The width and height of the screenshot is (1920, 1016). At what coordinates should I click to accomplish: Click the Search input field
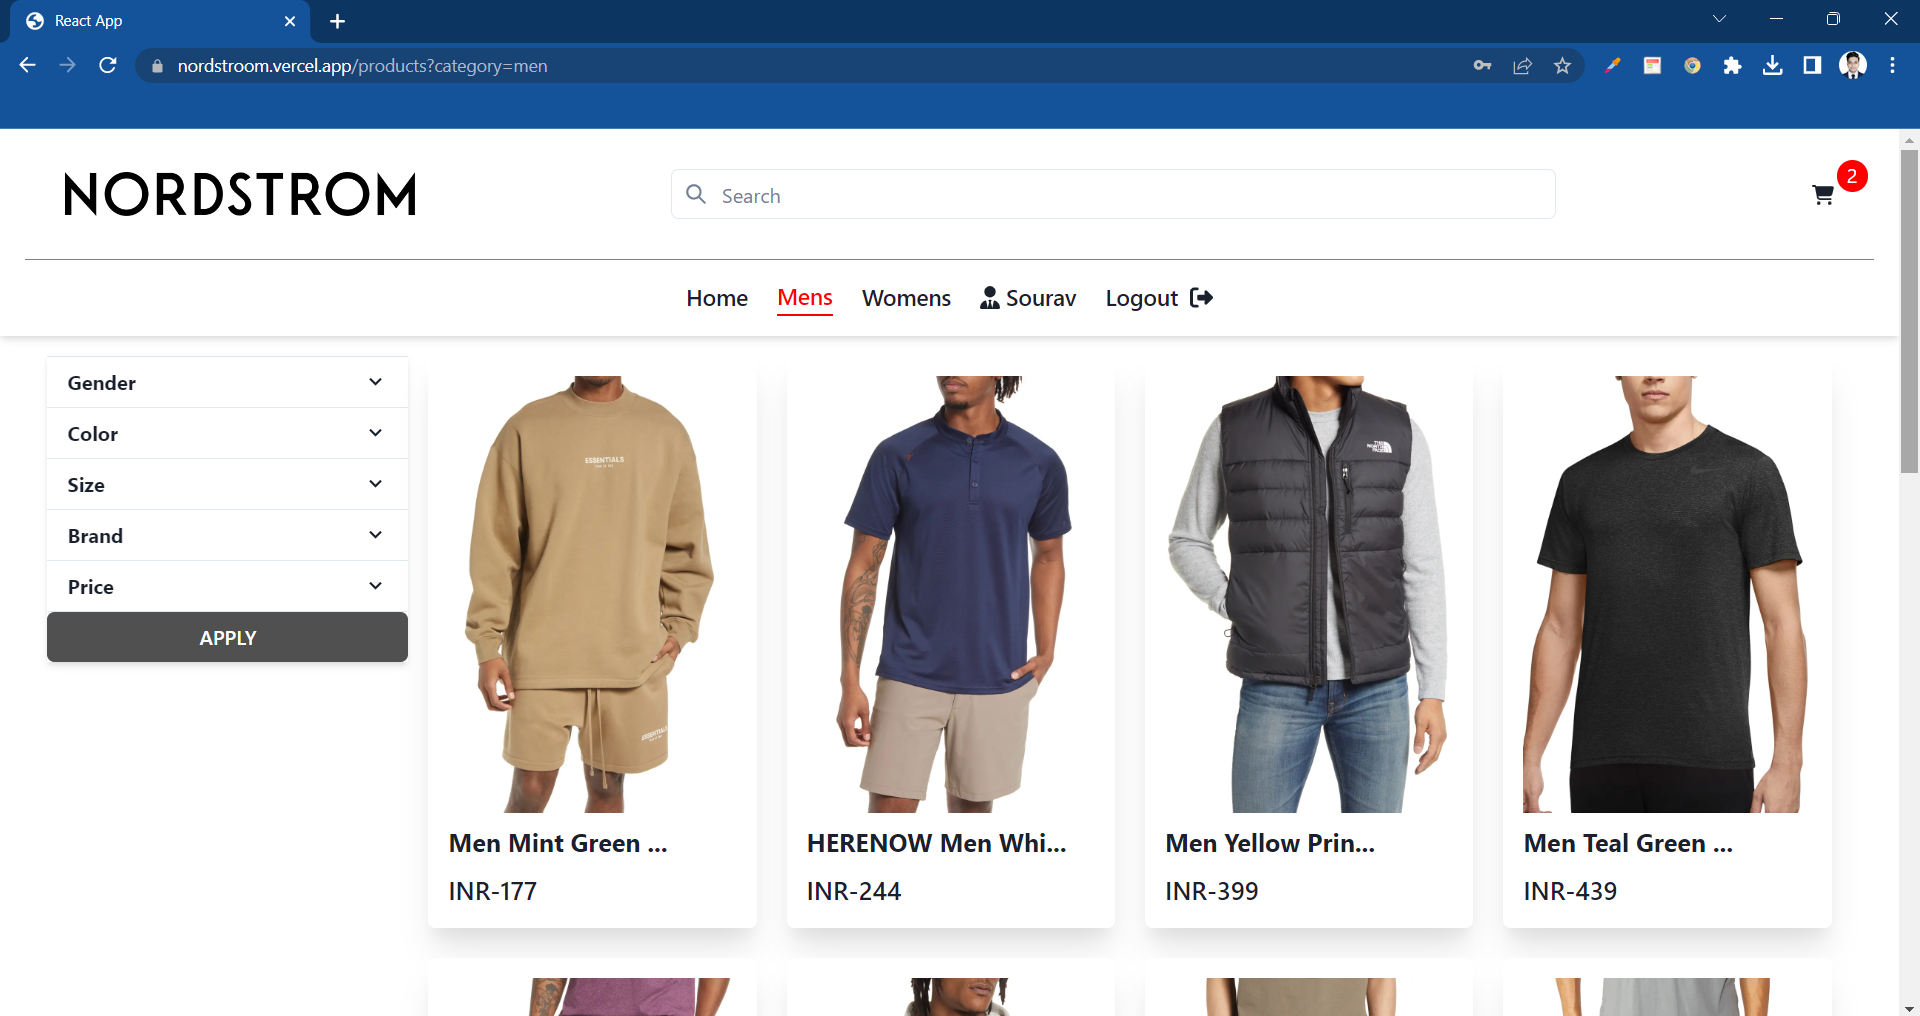pos(1113,194)
